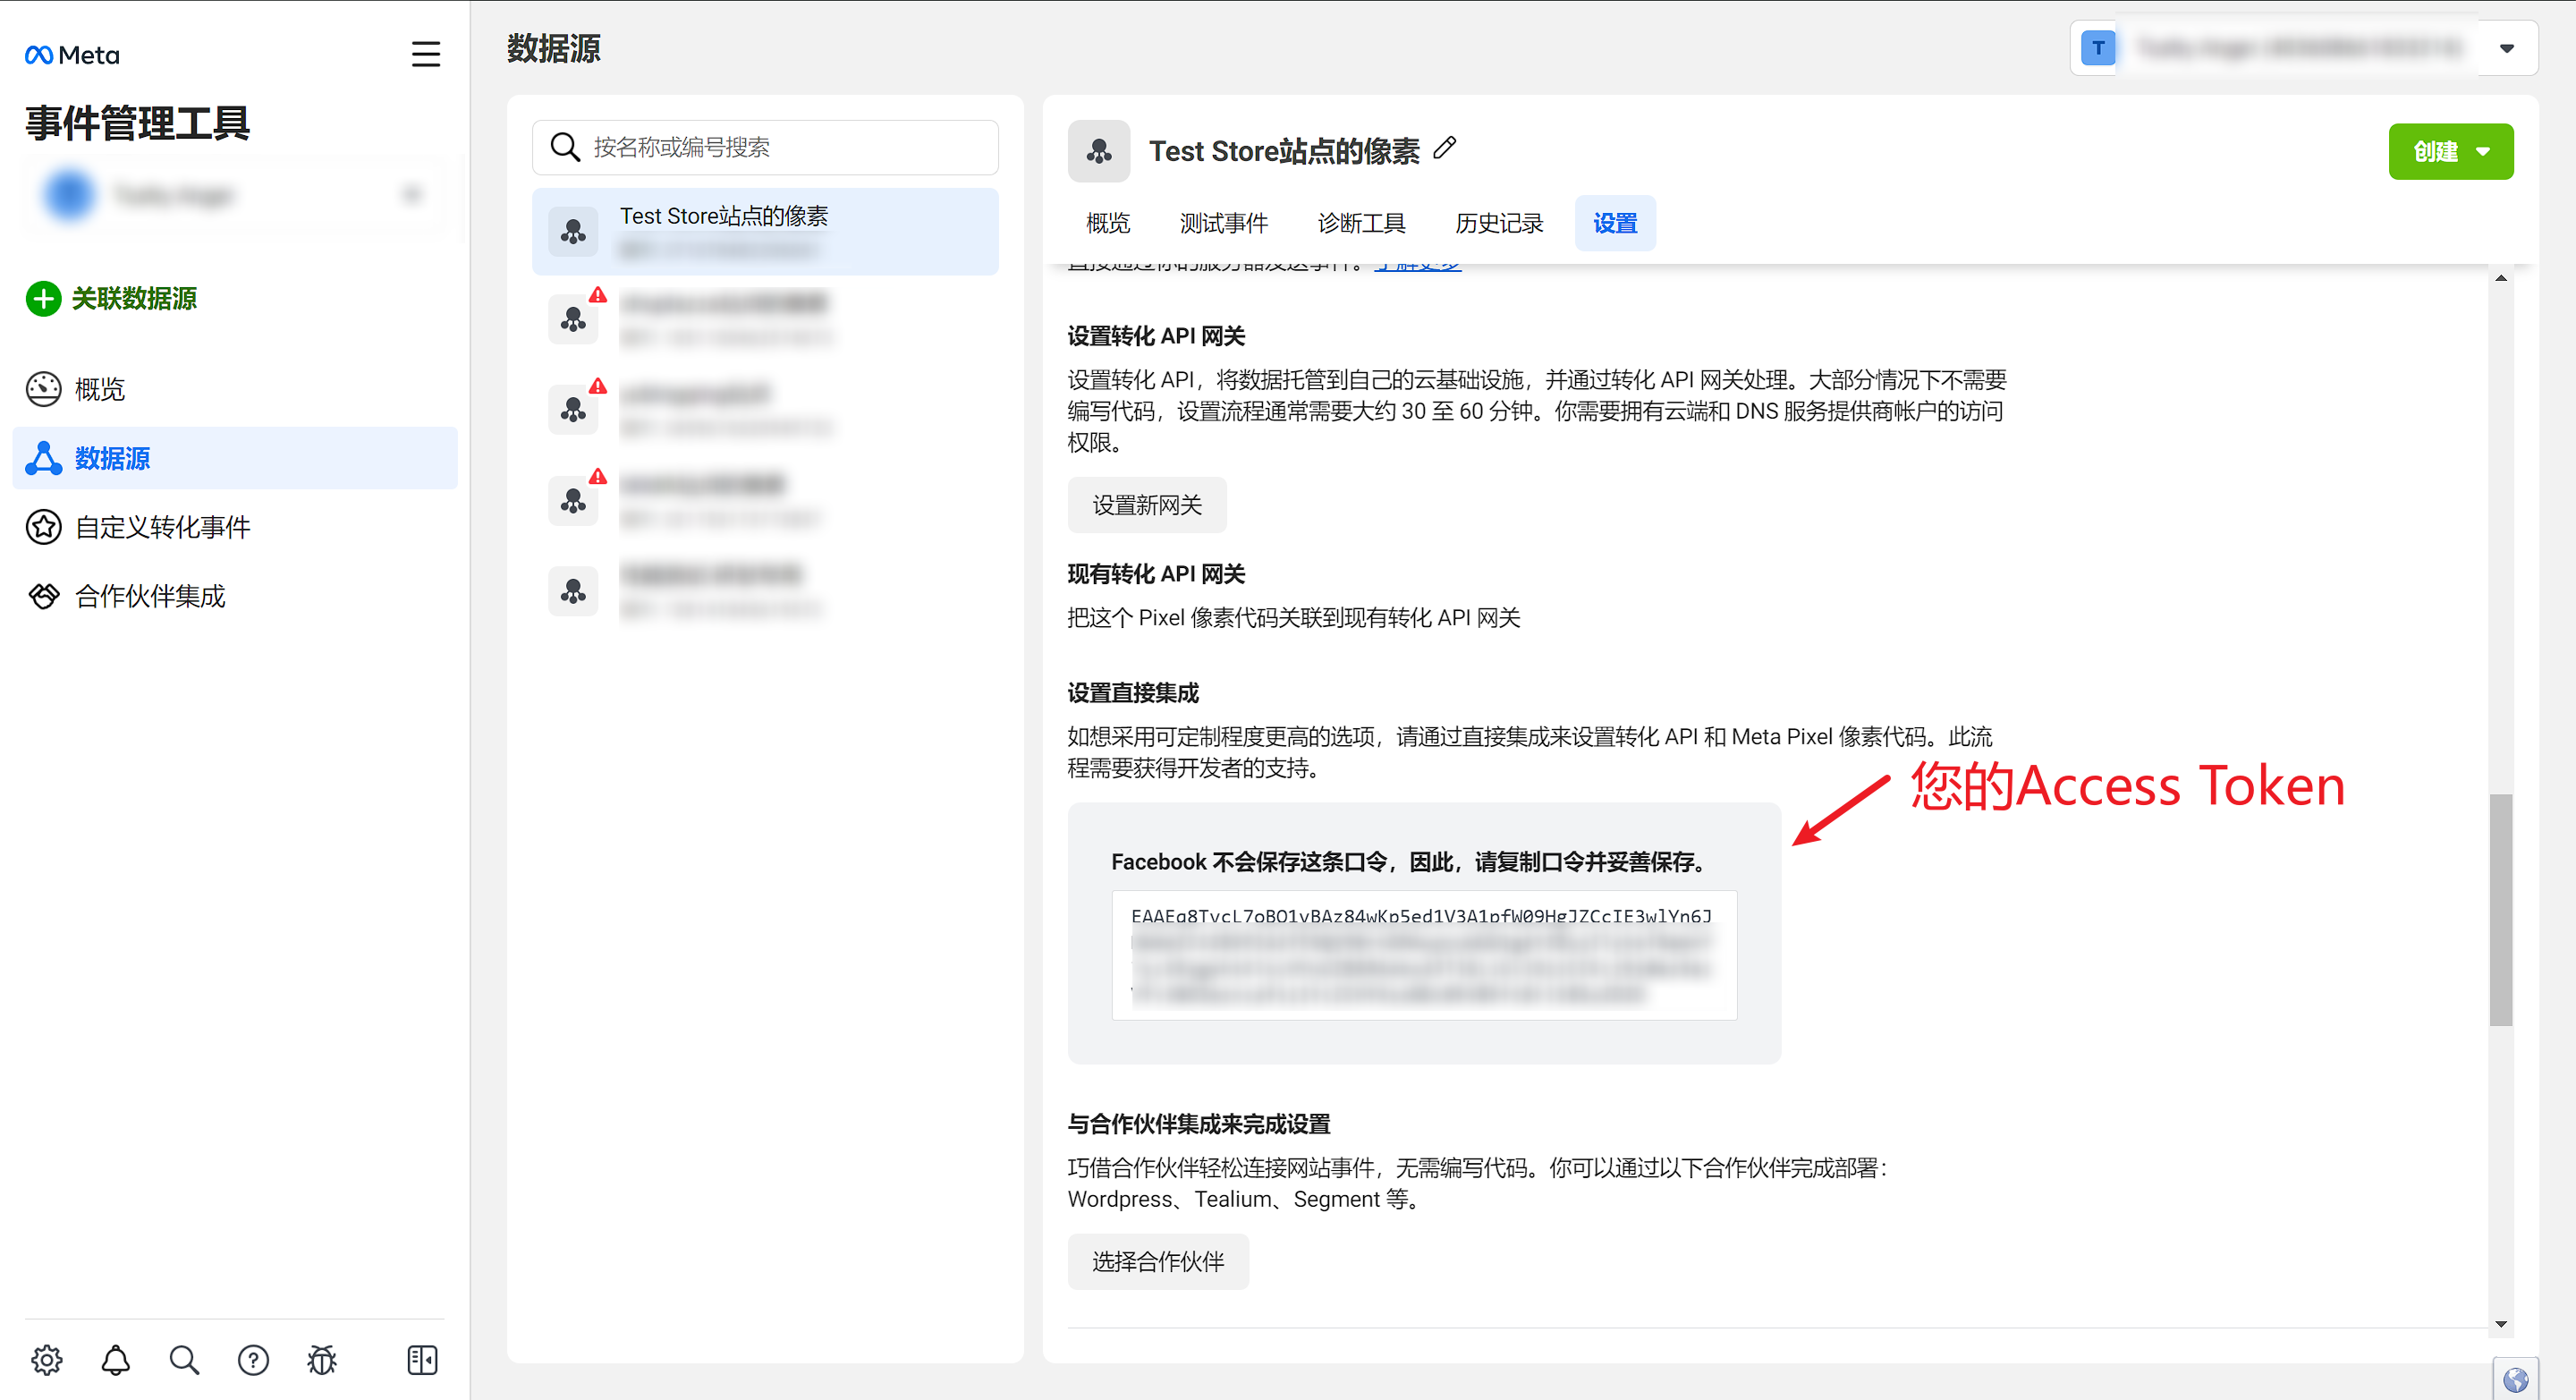
Task: Click the globe icon at bottom right corner
Action: tap(2516, 1380)
